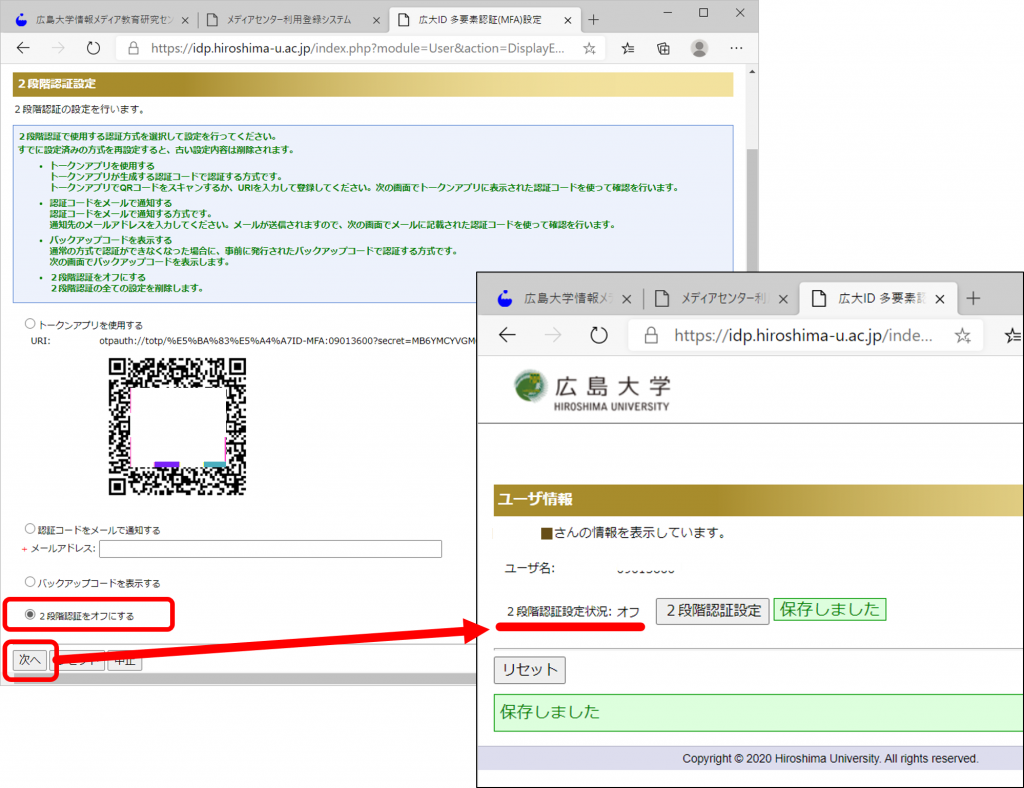Click the address bar URL in the front ユーザ情報 window
This screenshot has width=1024, height=788.
pos(803,336)
